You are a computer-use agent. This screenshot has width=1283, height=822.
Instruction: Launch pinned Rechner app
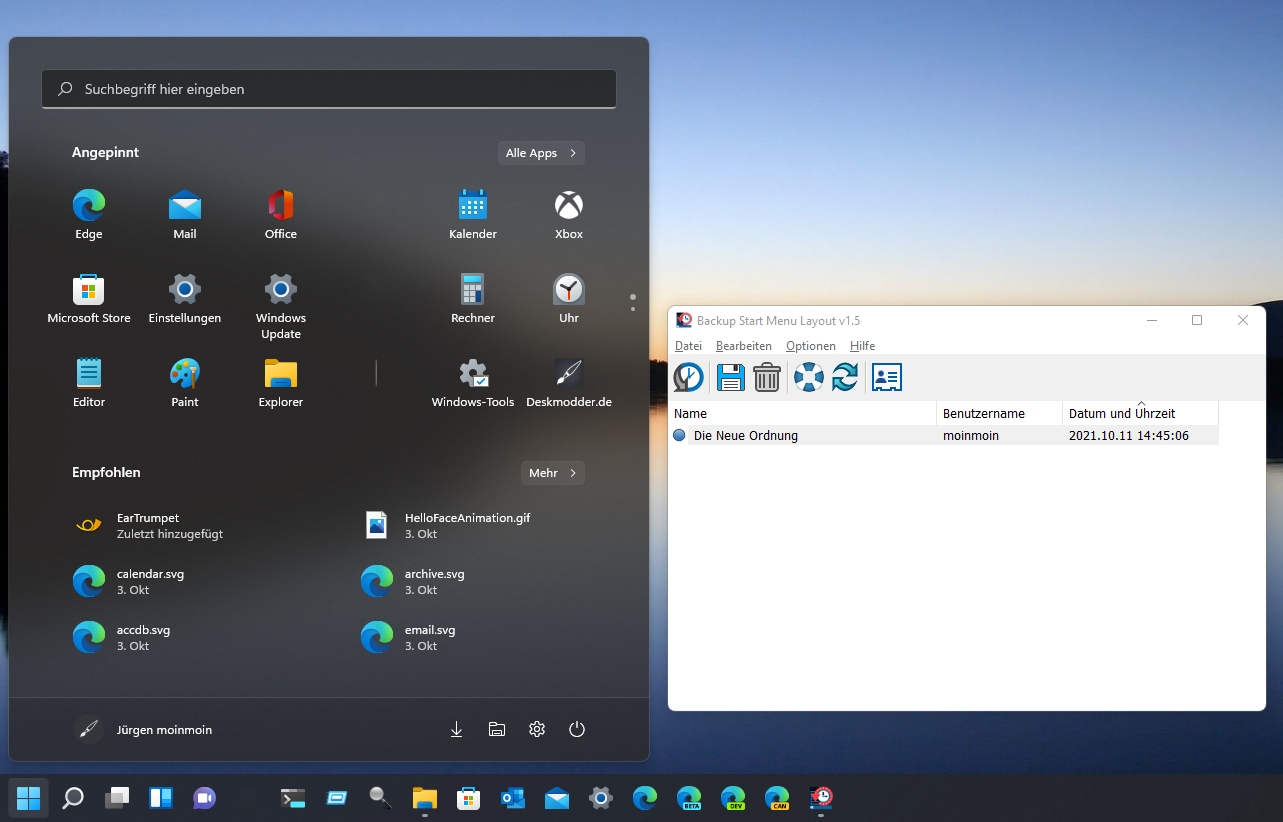(x=473, y=299)
